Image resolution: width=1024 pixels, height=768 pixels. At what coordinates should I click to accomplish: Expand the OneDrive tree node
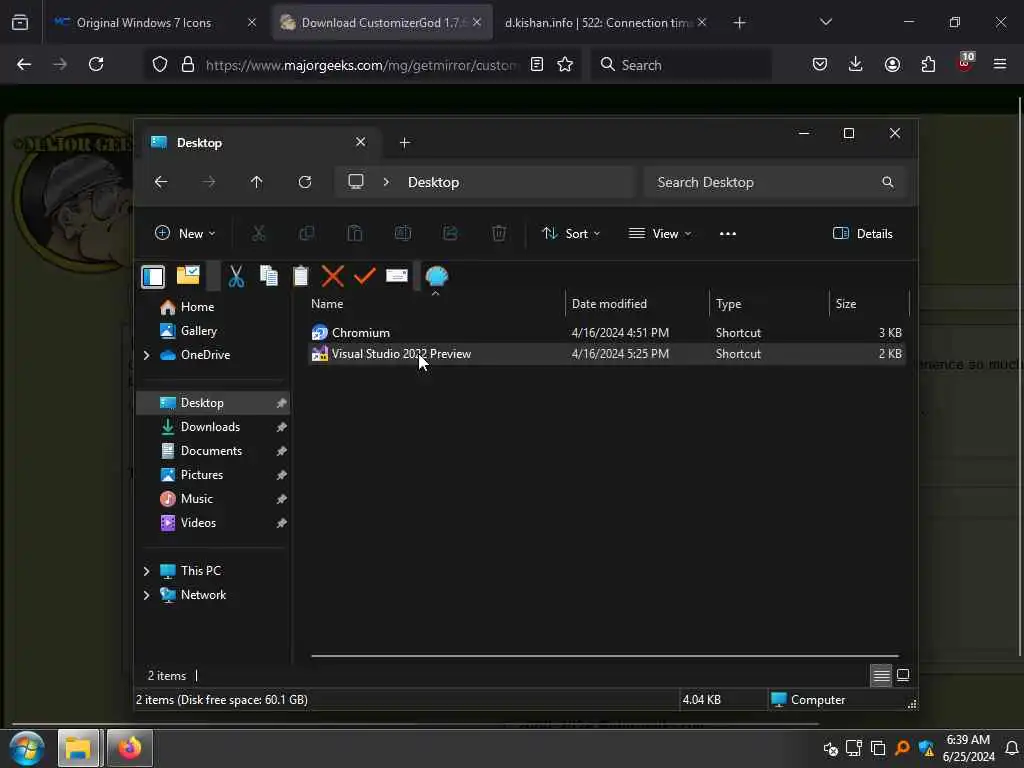146,355
